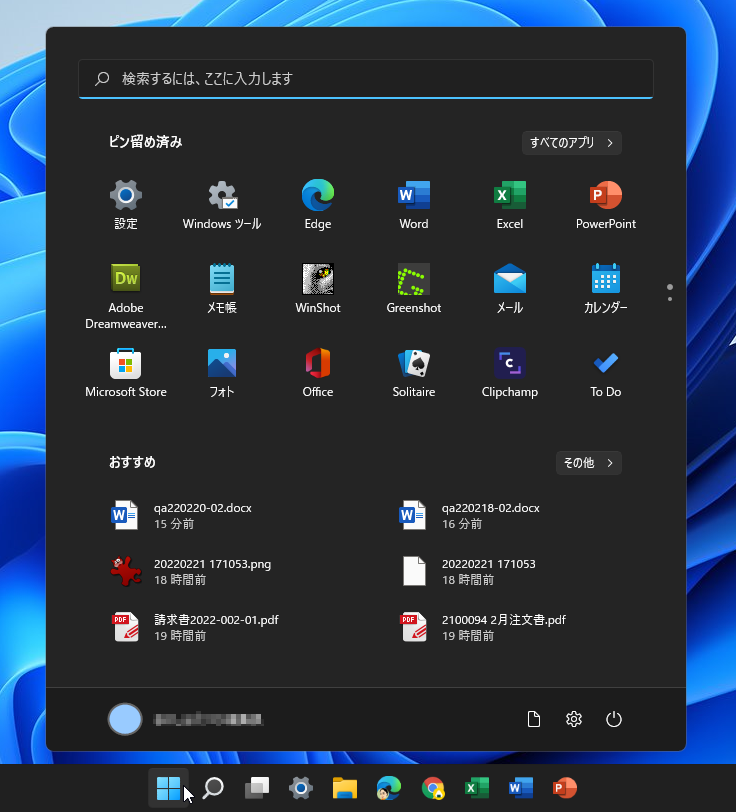The image size is (736, 812).
Task: Open taskbar Search magnifier
Action: (x=213, y=788)
